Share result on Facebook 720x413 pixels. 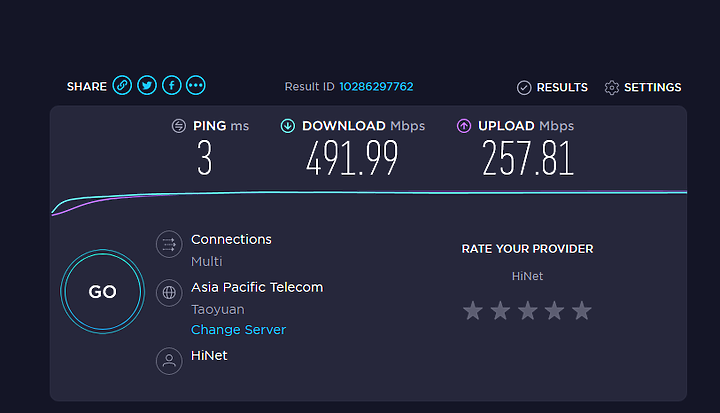tap(172, 85)
